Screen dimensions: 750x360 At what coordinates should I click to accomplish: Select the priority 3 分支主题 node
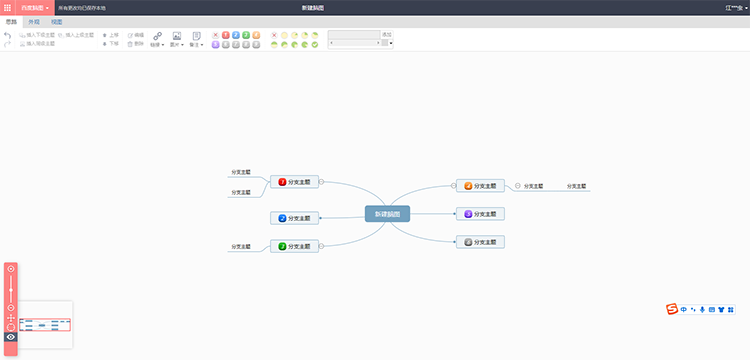click(x=294, y=246)
